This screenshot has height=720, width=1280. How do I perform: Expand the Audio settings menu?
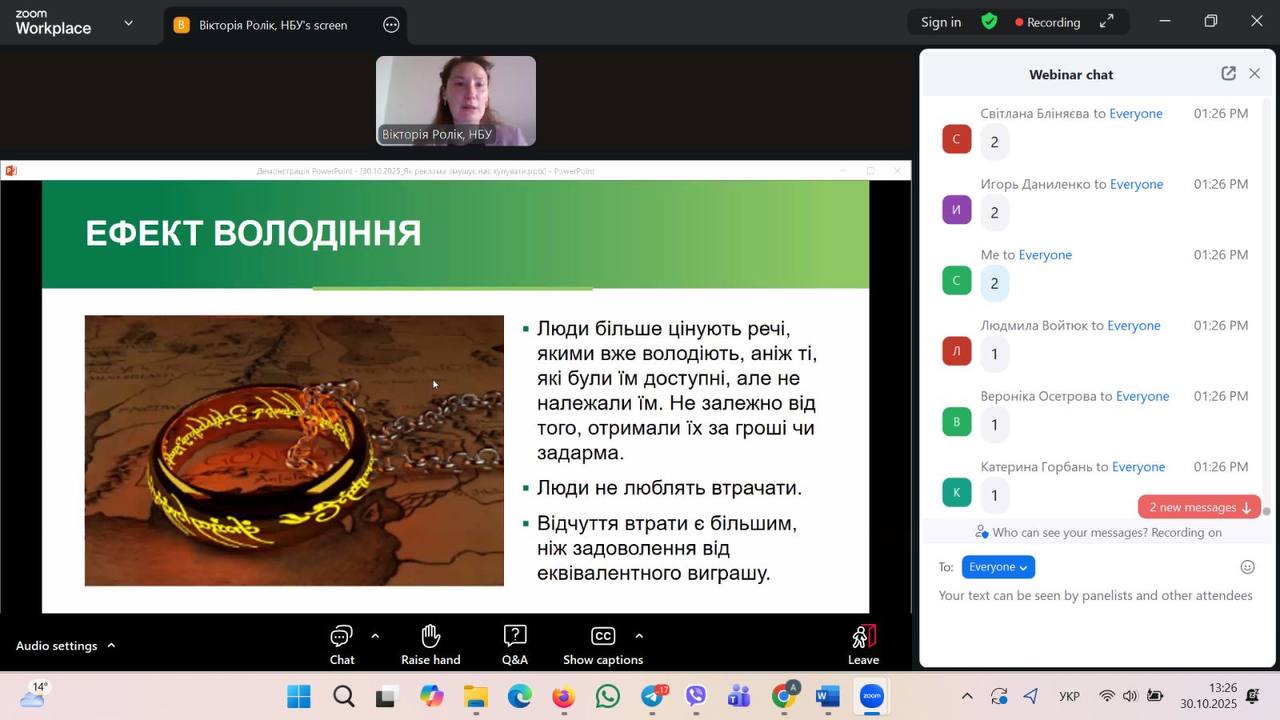(x=111, y=646)
